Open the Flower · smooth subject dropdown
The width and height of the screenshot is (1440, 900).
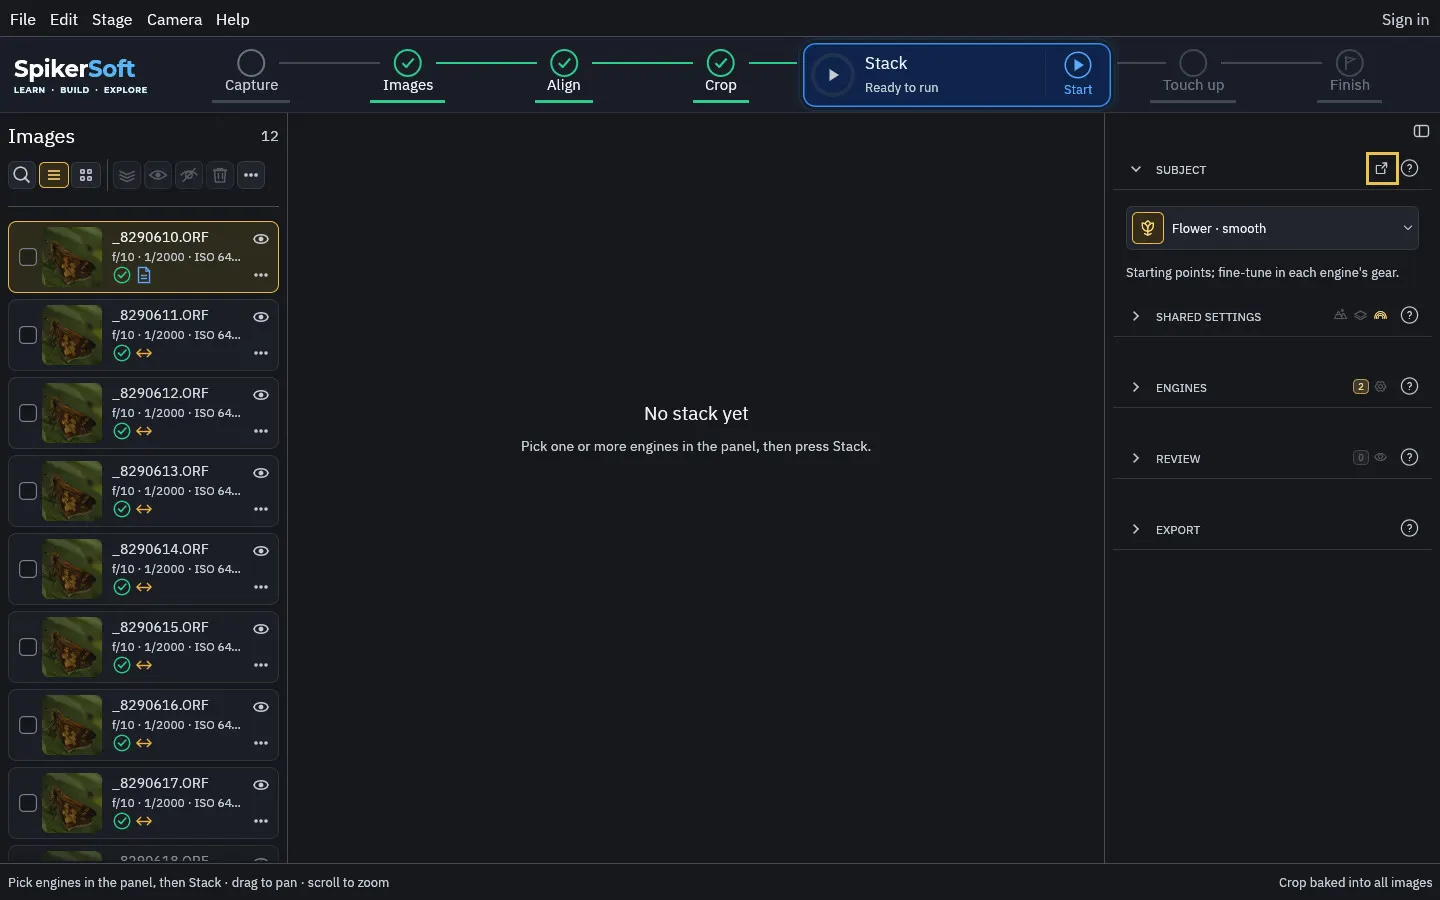[x=1272, y=228]
